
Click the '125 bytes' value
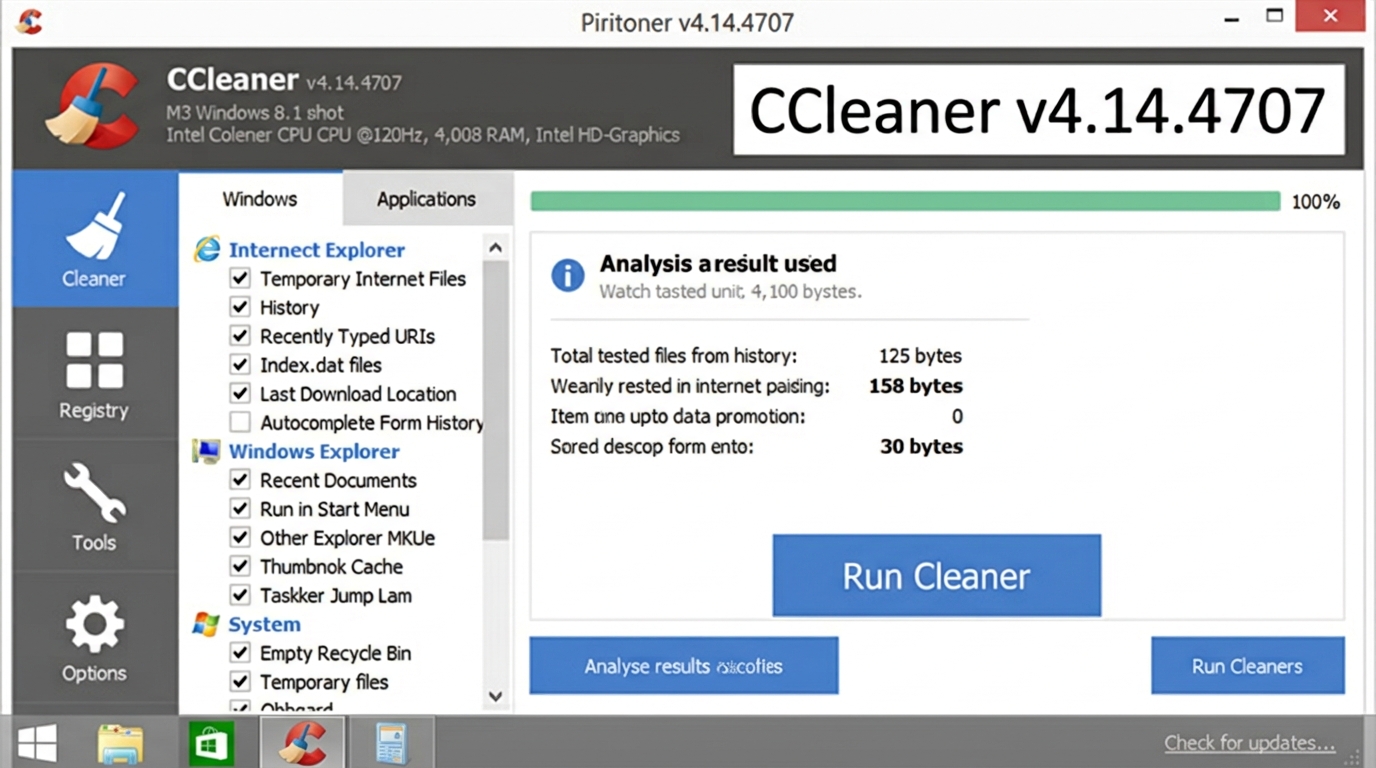pyautogui.click(x=920, y=356)
